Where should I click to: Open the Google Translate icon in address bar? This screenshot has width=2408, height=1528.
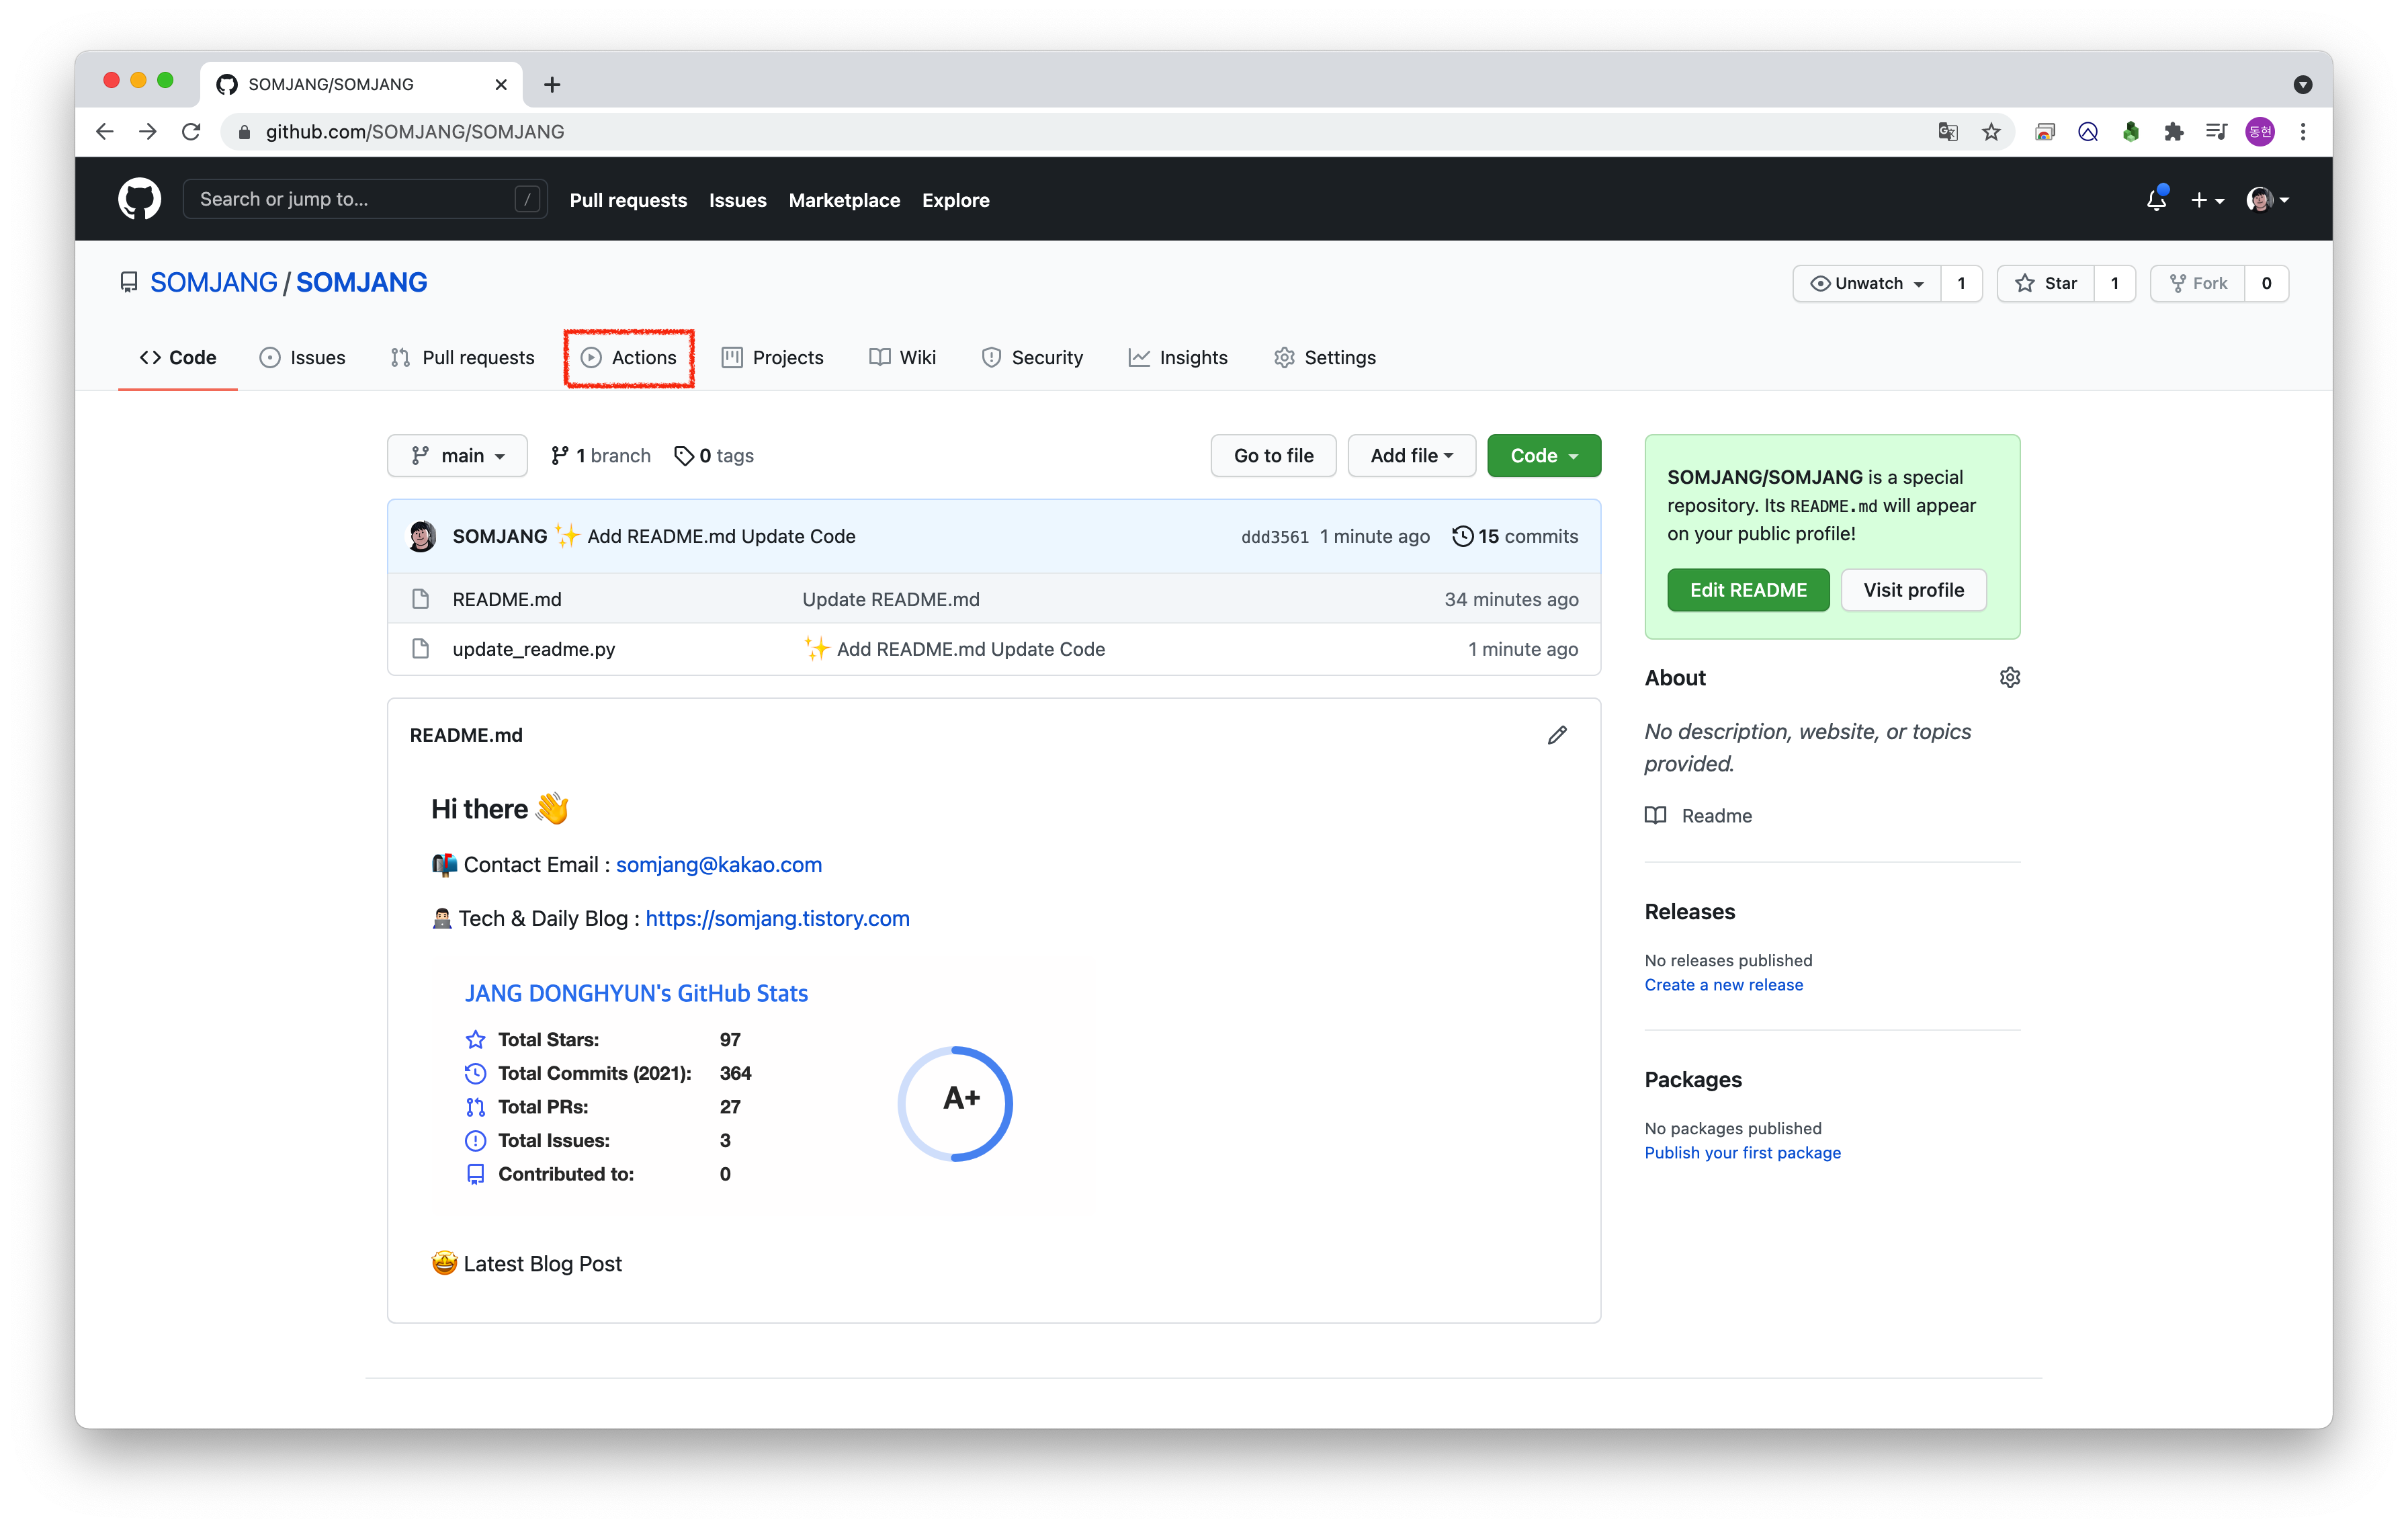(x=1947, y=132)
